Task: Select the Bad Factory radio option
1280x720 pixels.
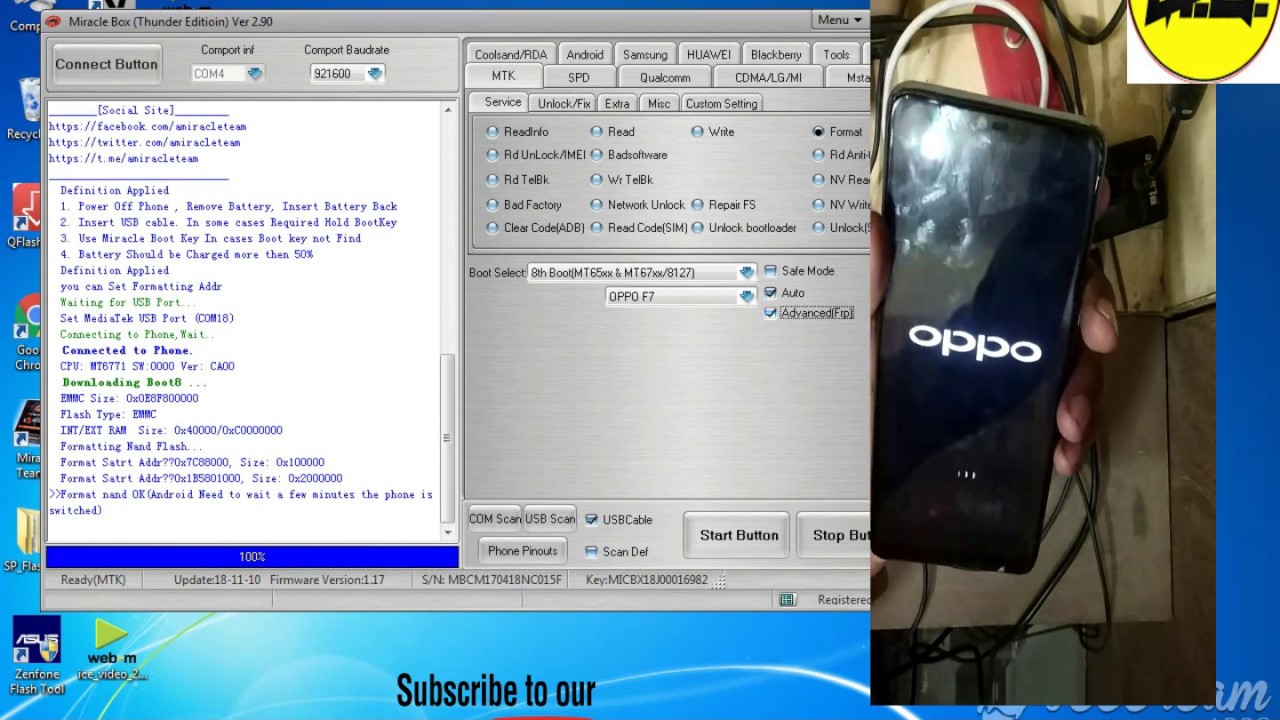Action: pyautogui.click(x=524, y=205)
